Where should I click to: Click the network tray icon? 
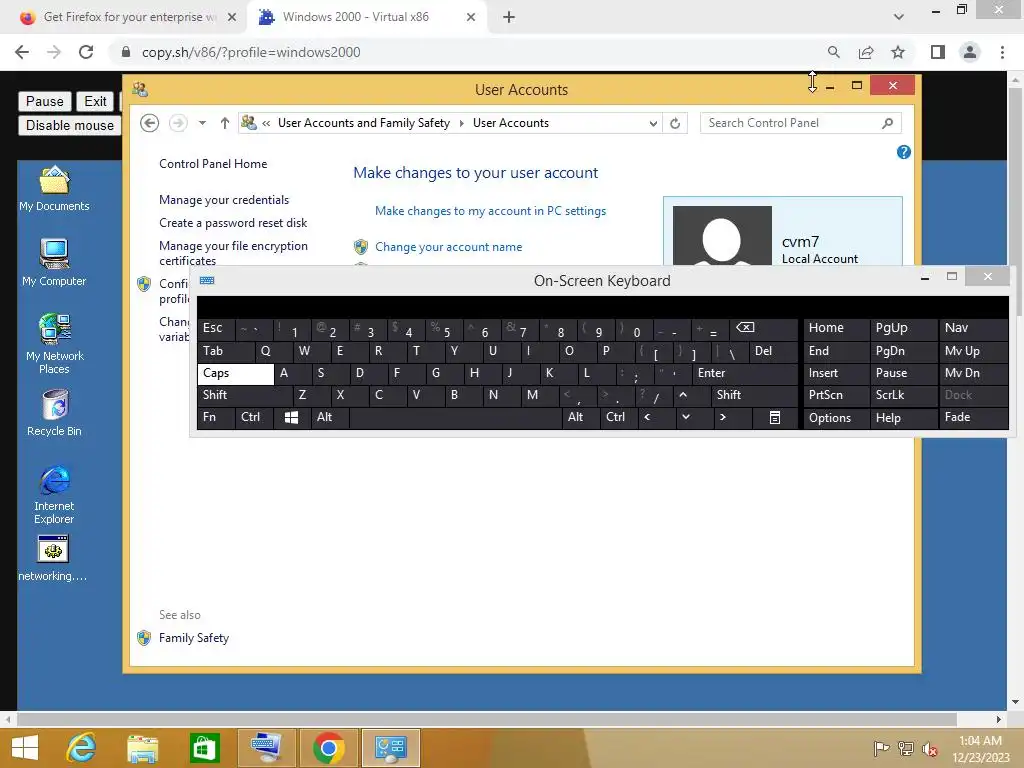tap(905, 748)
